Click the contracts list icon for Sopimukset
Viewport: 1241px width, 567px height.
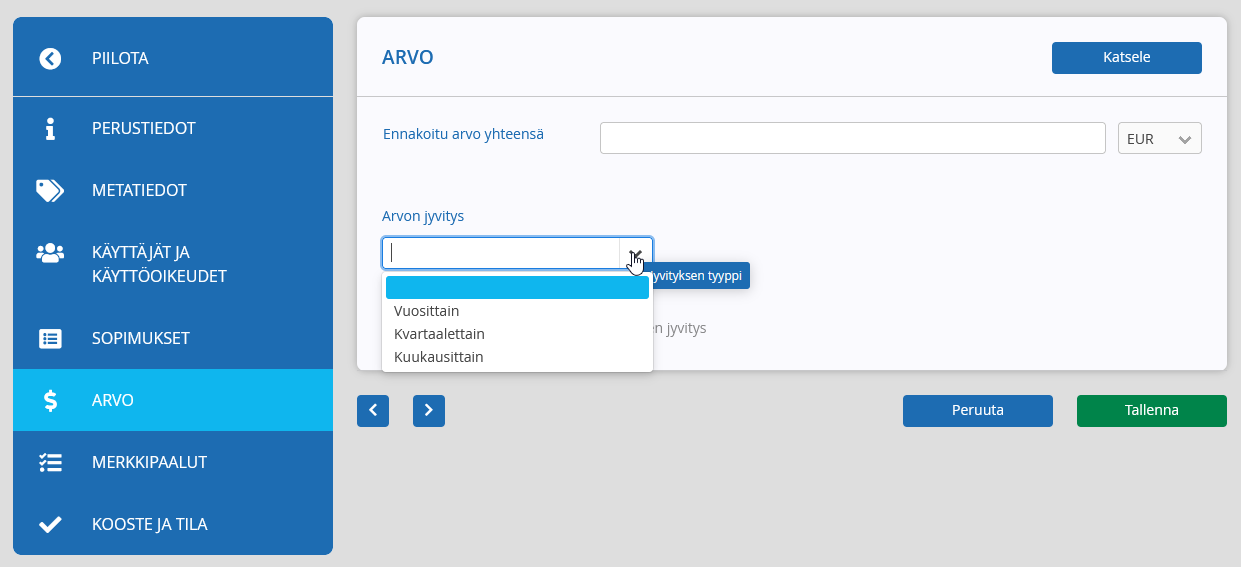point(50,339)
